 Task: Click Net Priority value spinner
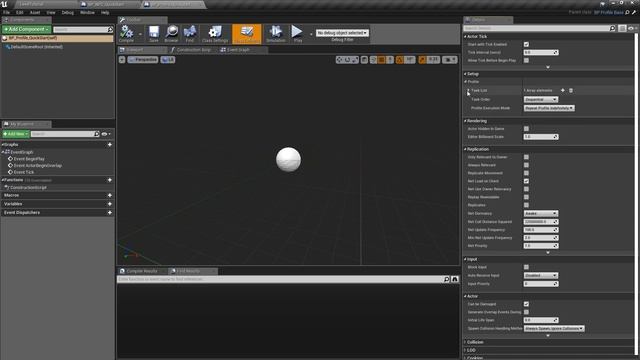[541, 246]
